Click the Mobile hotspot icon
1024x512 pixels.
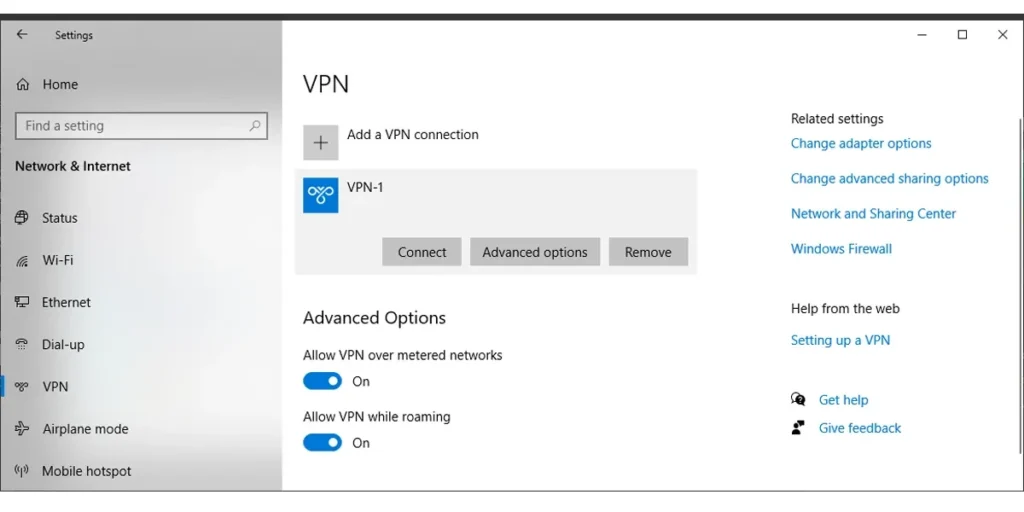22,471
